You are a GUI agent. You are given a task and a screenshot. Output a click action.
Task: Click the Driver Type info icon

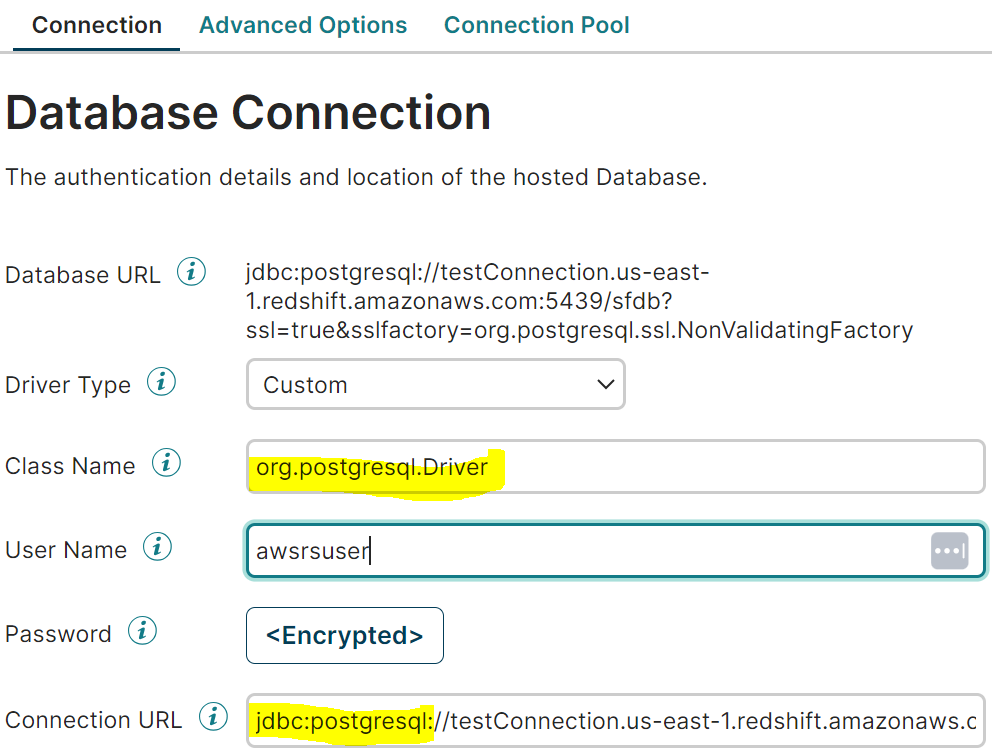click(x=162, y=383)
